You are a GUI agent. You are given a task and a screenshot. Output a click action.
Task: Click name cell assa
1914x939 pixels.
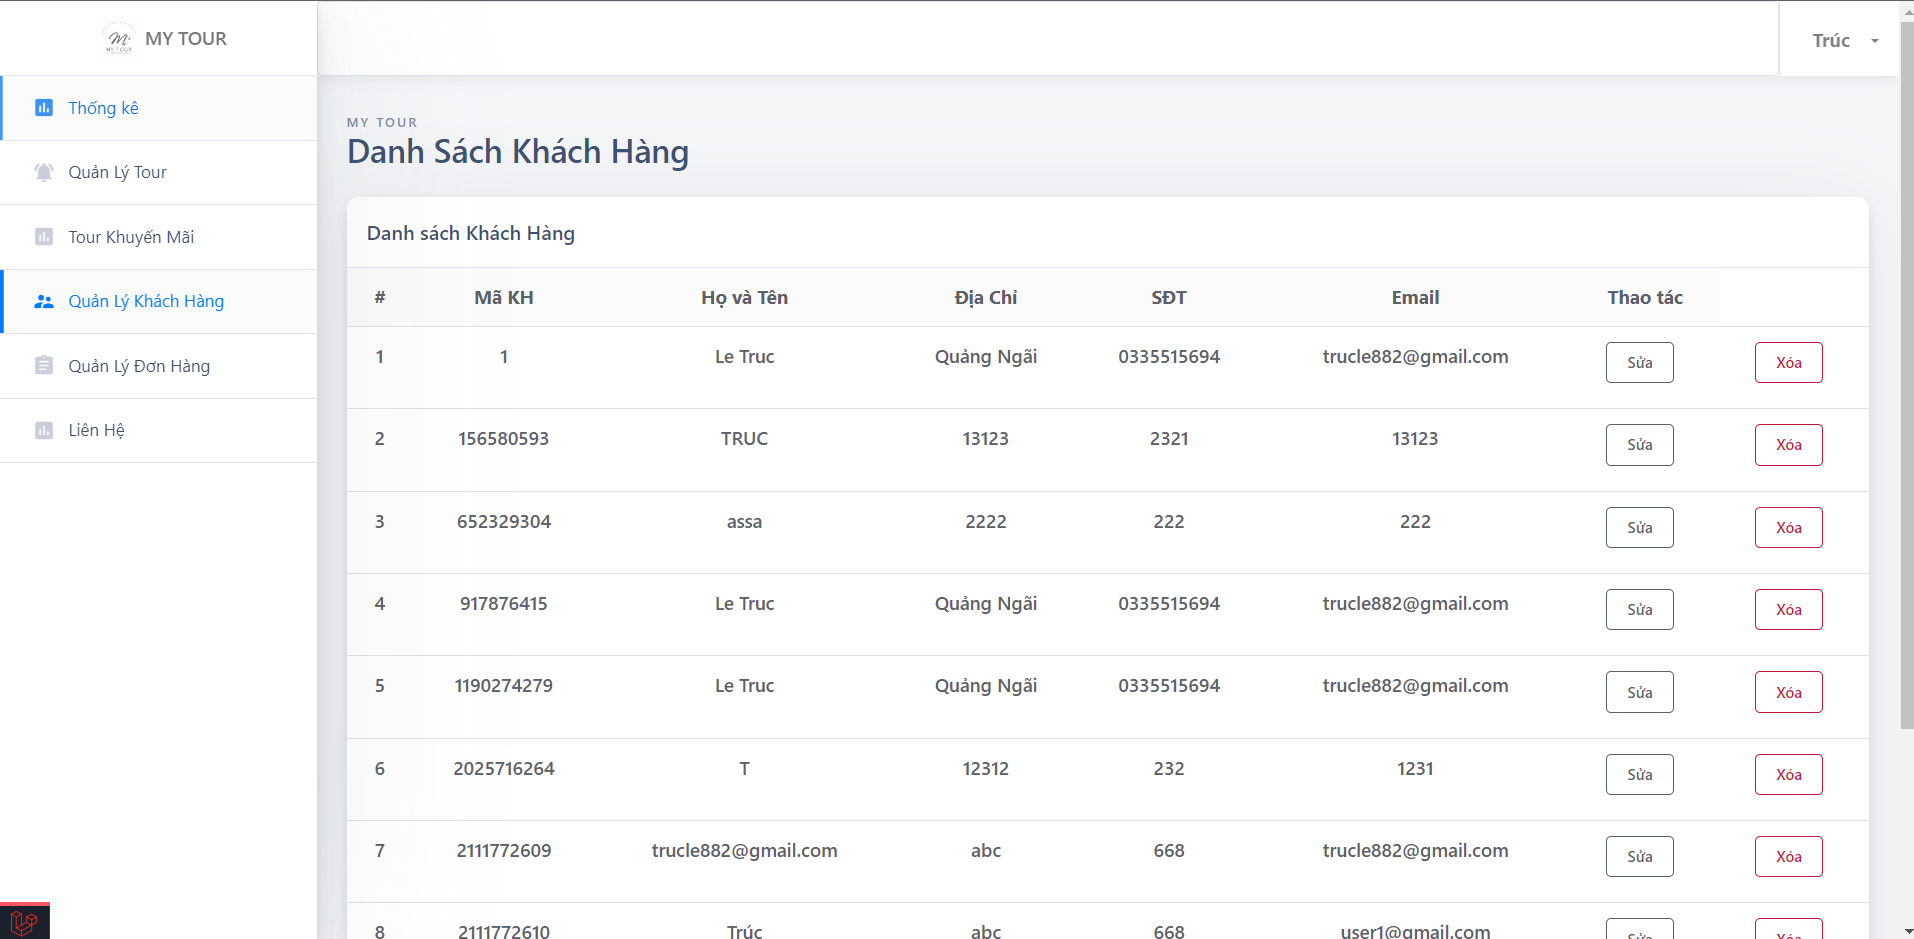coord(744,522)
